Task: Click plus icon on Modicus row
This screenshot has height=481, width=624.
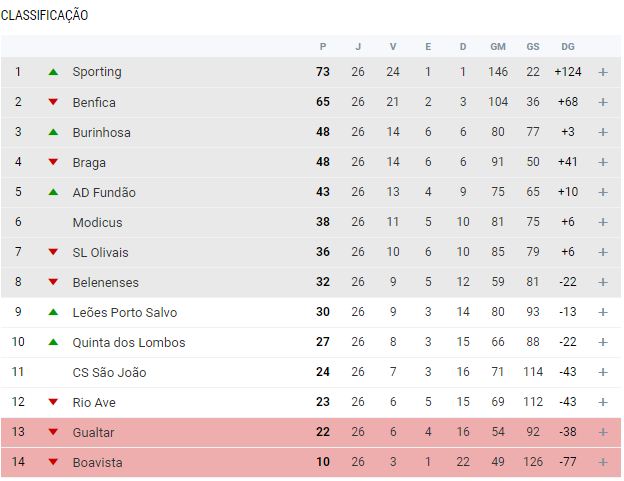Action: click(603, 222)
